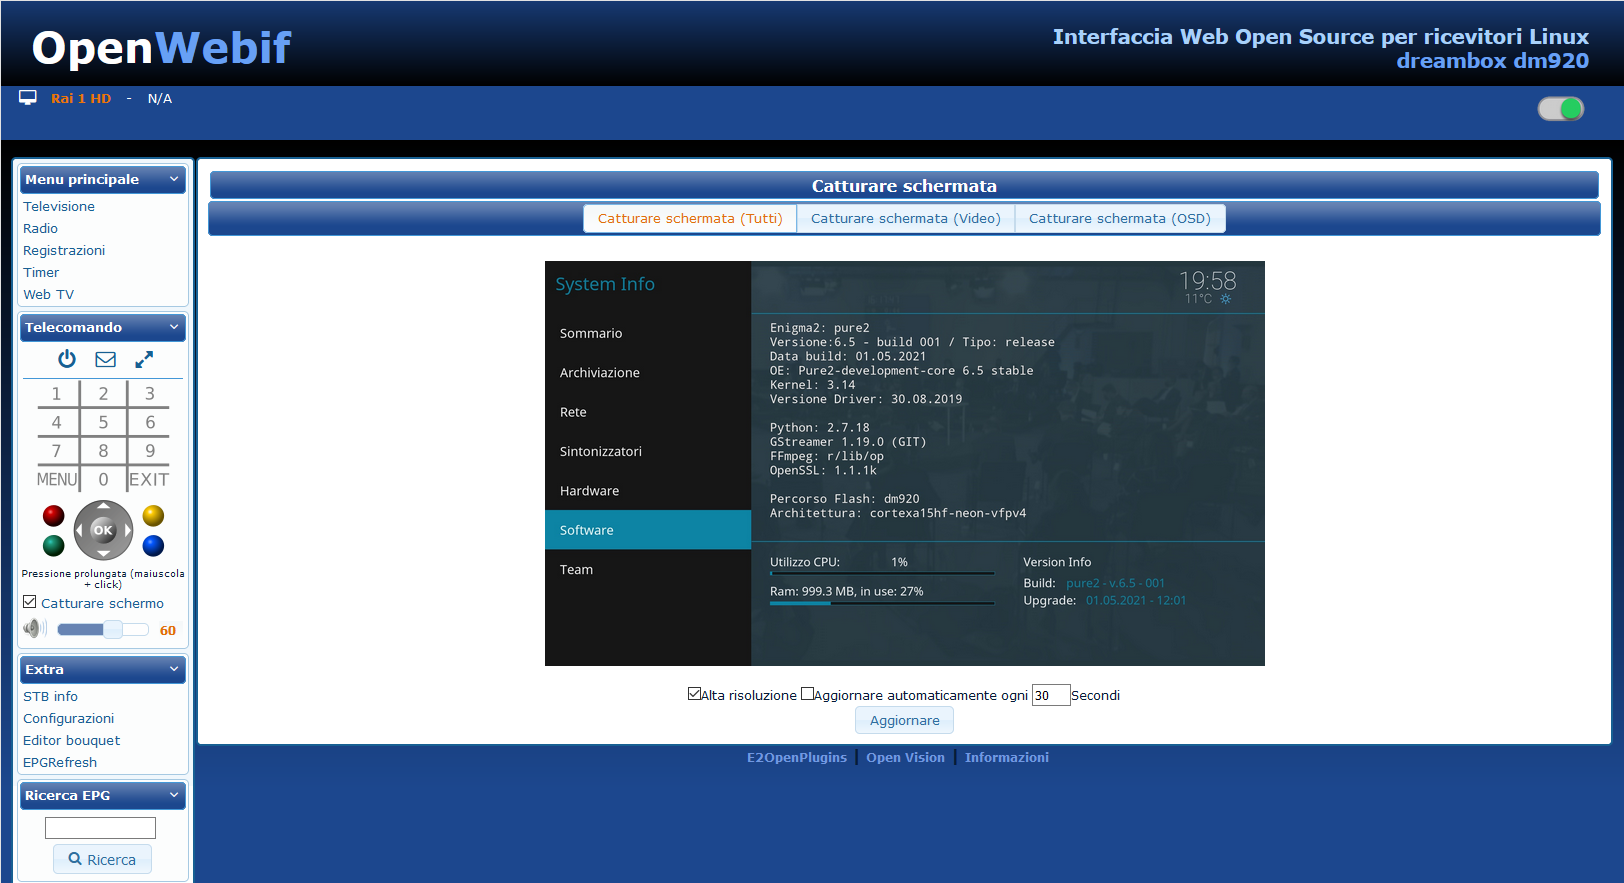Open the Open Vision footer link
Screen dimensions: 1624x883
pyautogui.click(x=905, y=757)
